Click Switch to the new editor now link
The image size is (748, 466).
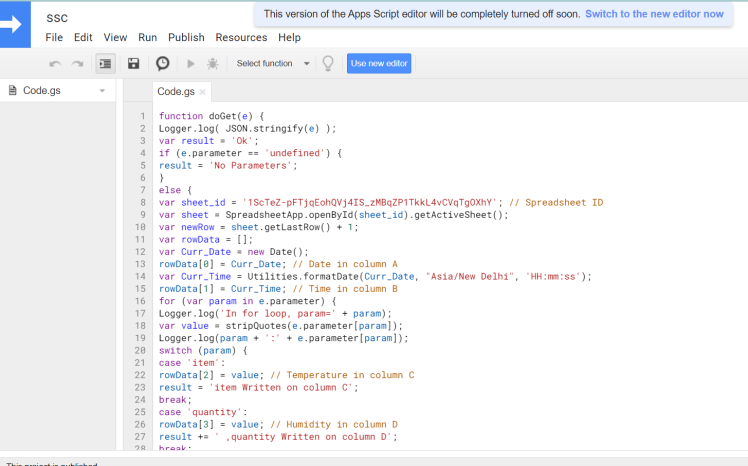point(654,14)
